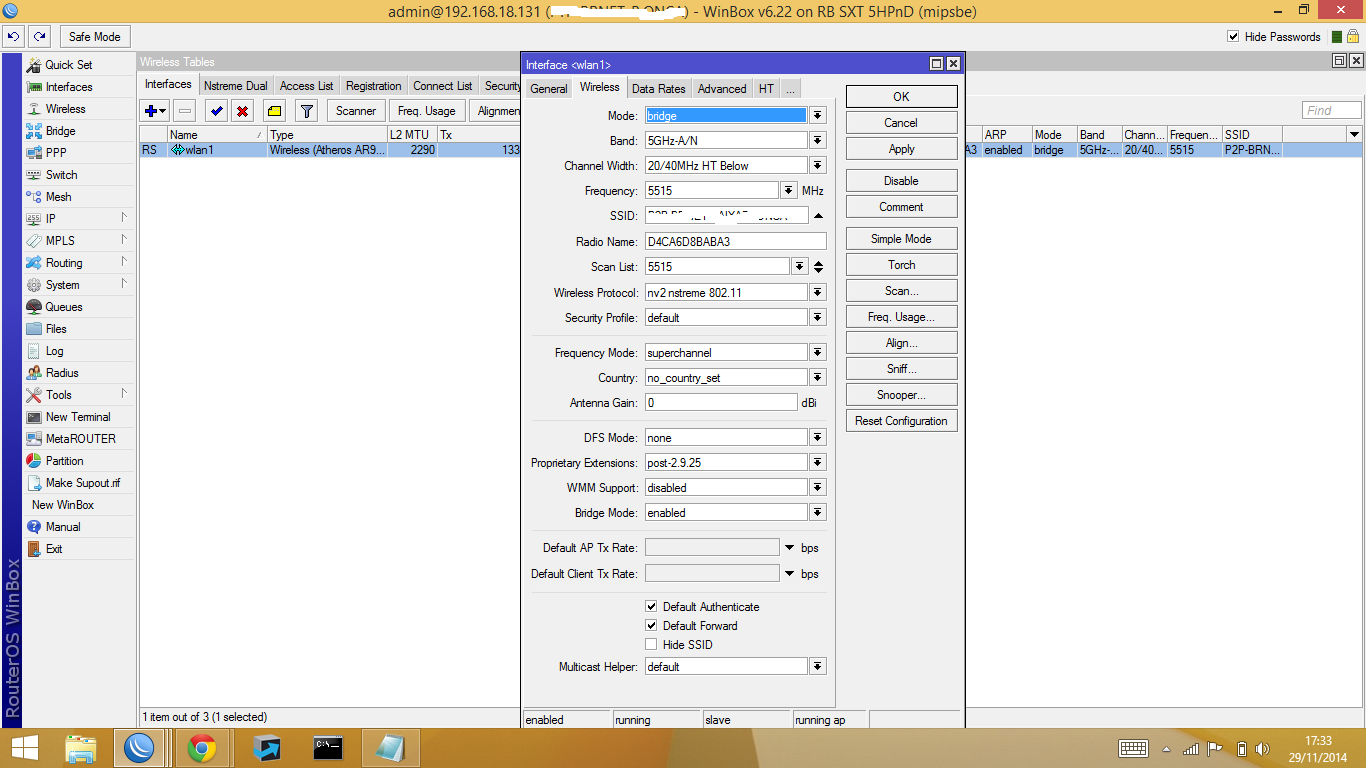Open the Security Profile dropdown
Image resolution: width=1366 pixels, height=768 pixels.
click(818, 318)
